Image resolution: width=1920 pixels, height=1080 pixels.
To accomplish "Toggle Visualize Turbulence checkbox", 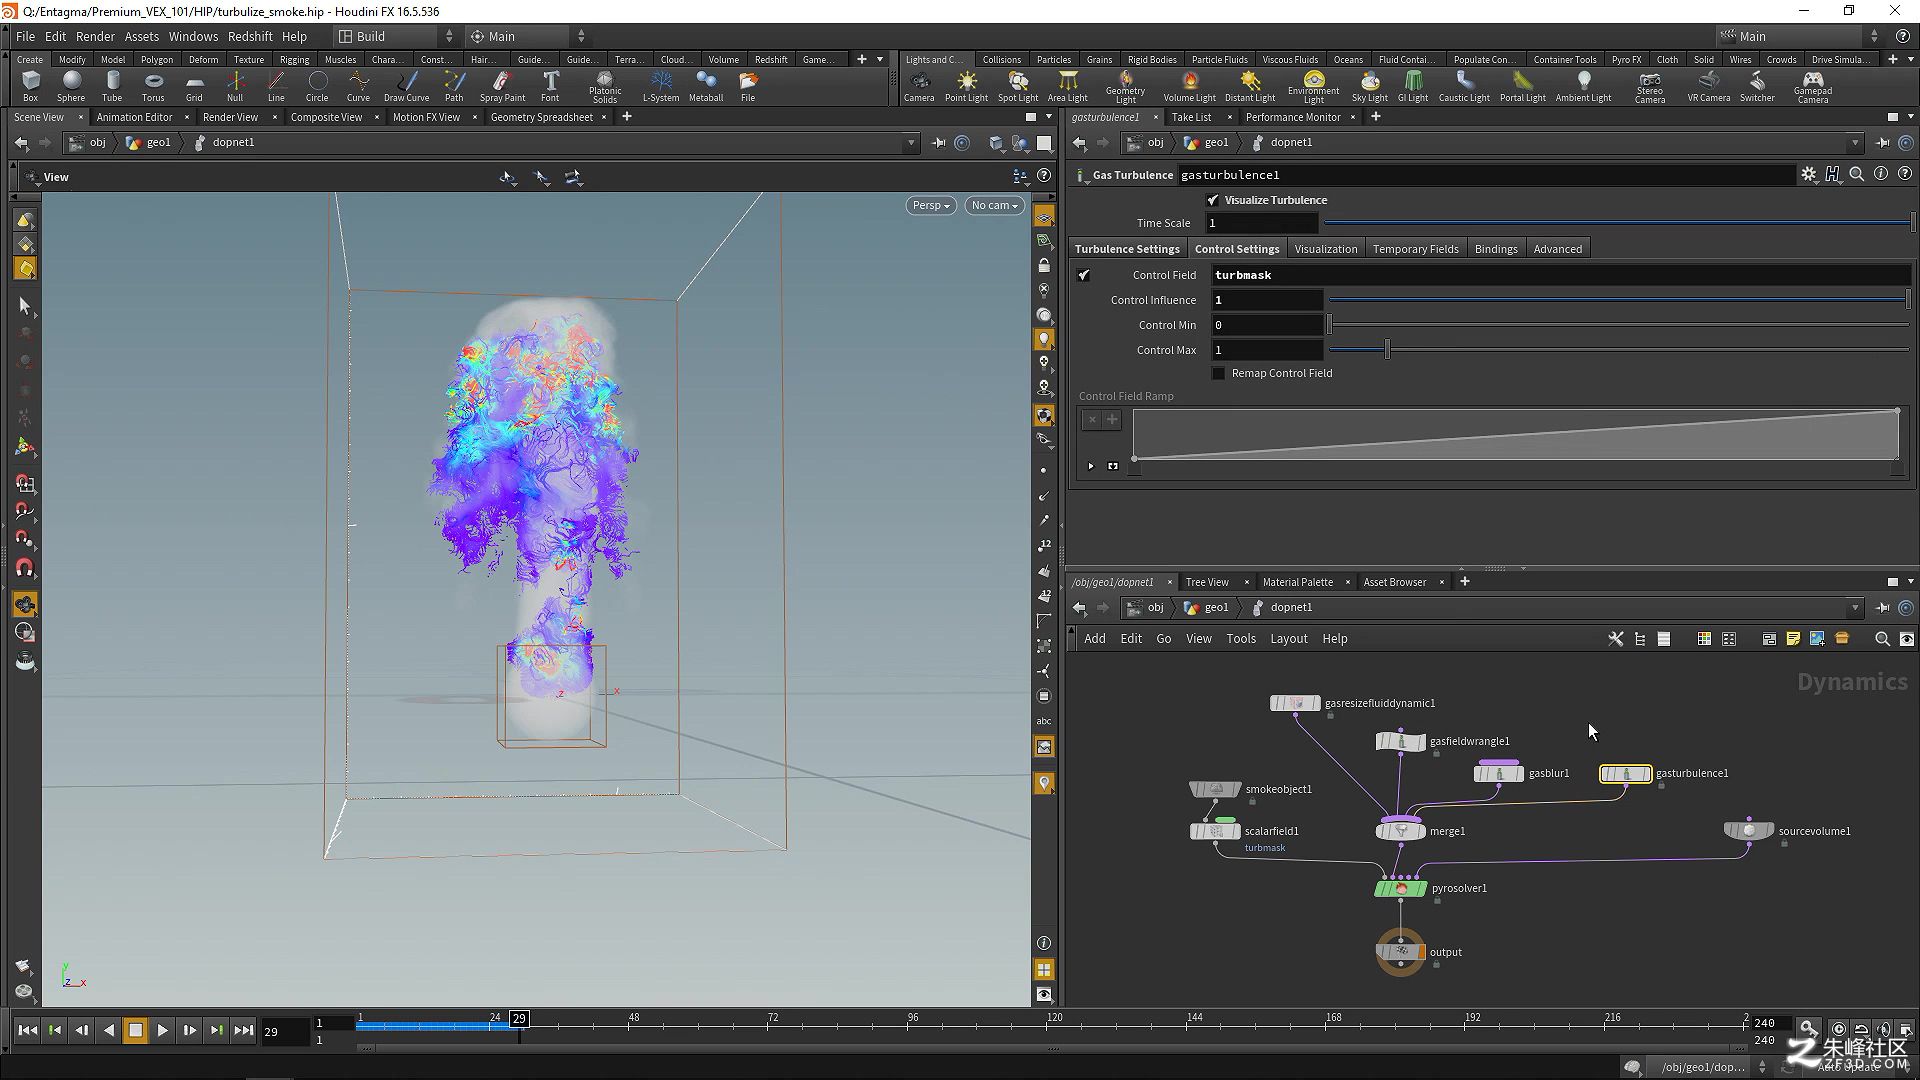I will [1213, 200].
